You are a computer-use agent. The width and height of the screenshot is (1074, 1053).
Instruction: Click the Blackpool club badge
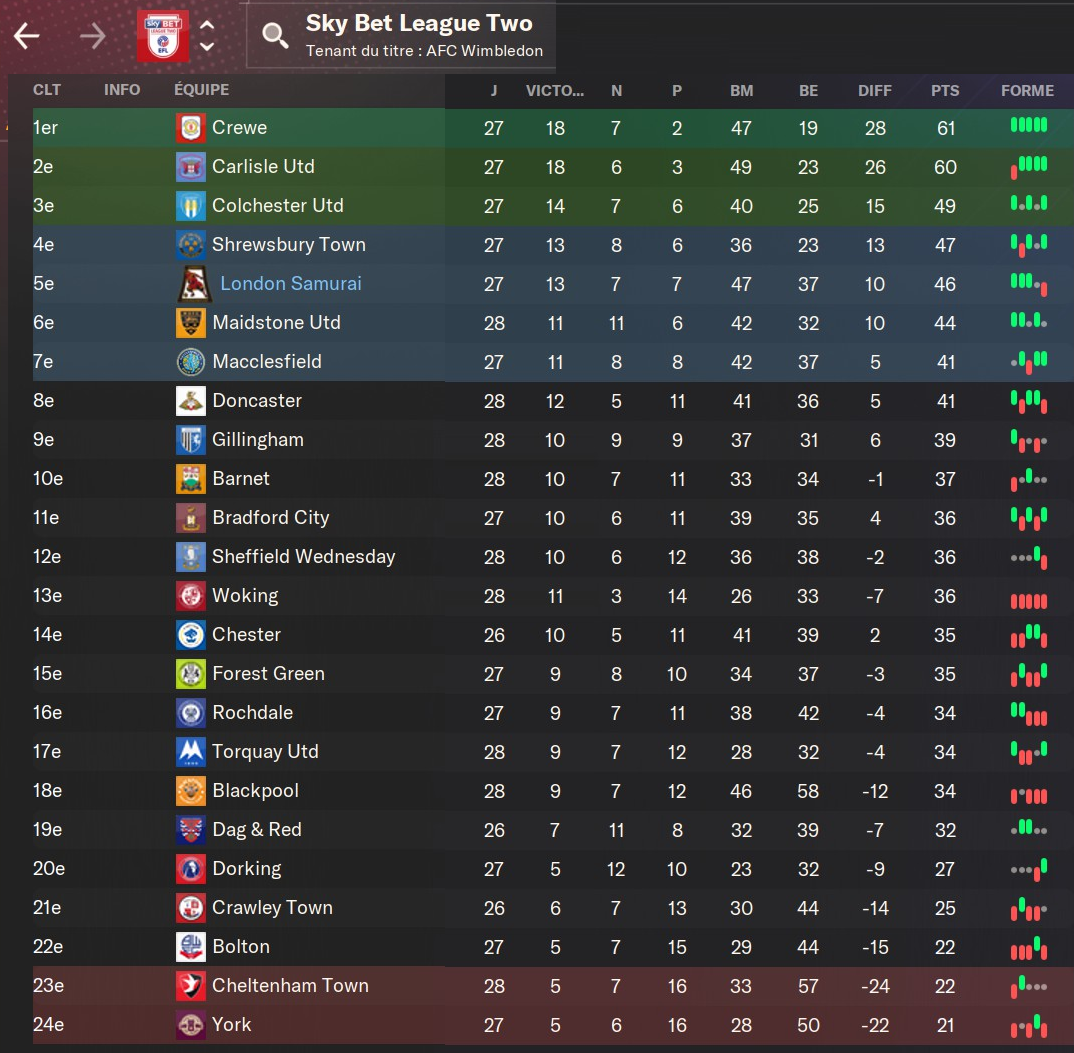(x=190, y=791)
